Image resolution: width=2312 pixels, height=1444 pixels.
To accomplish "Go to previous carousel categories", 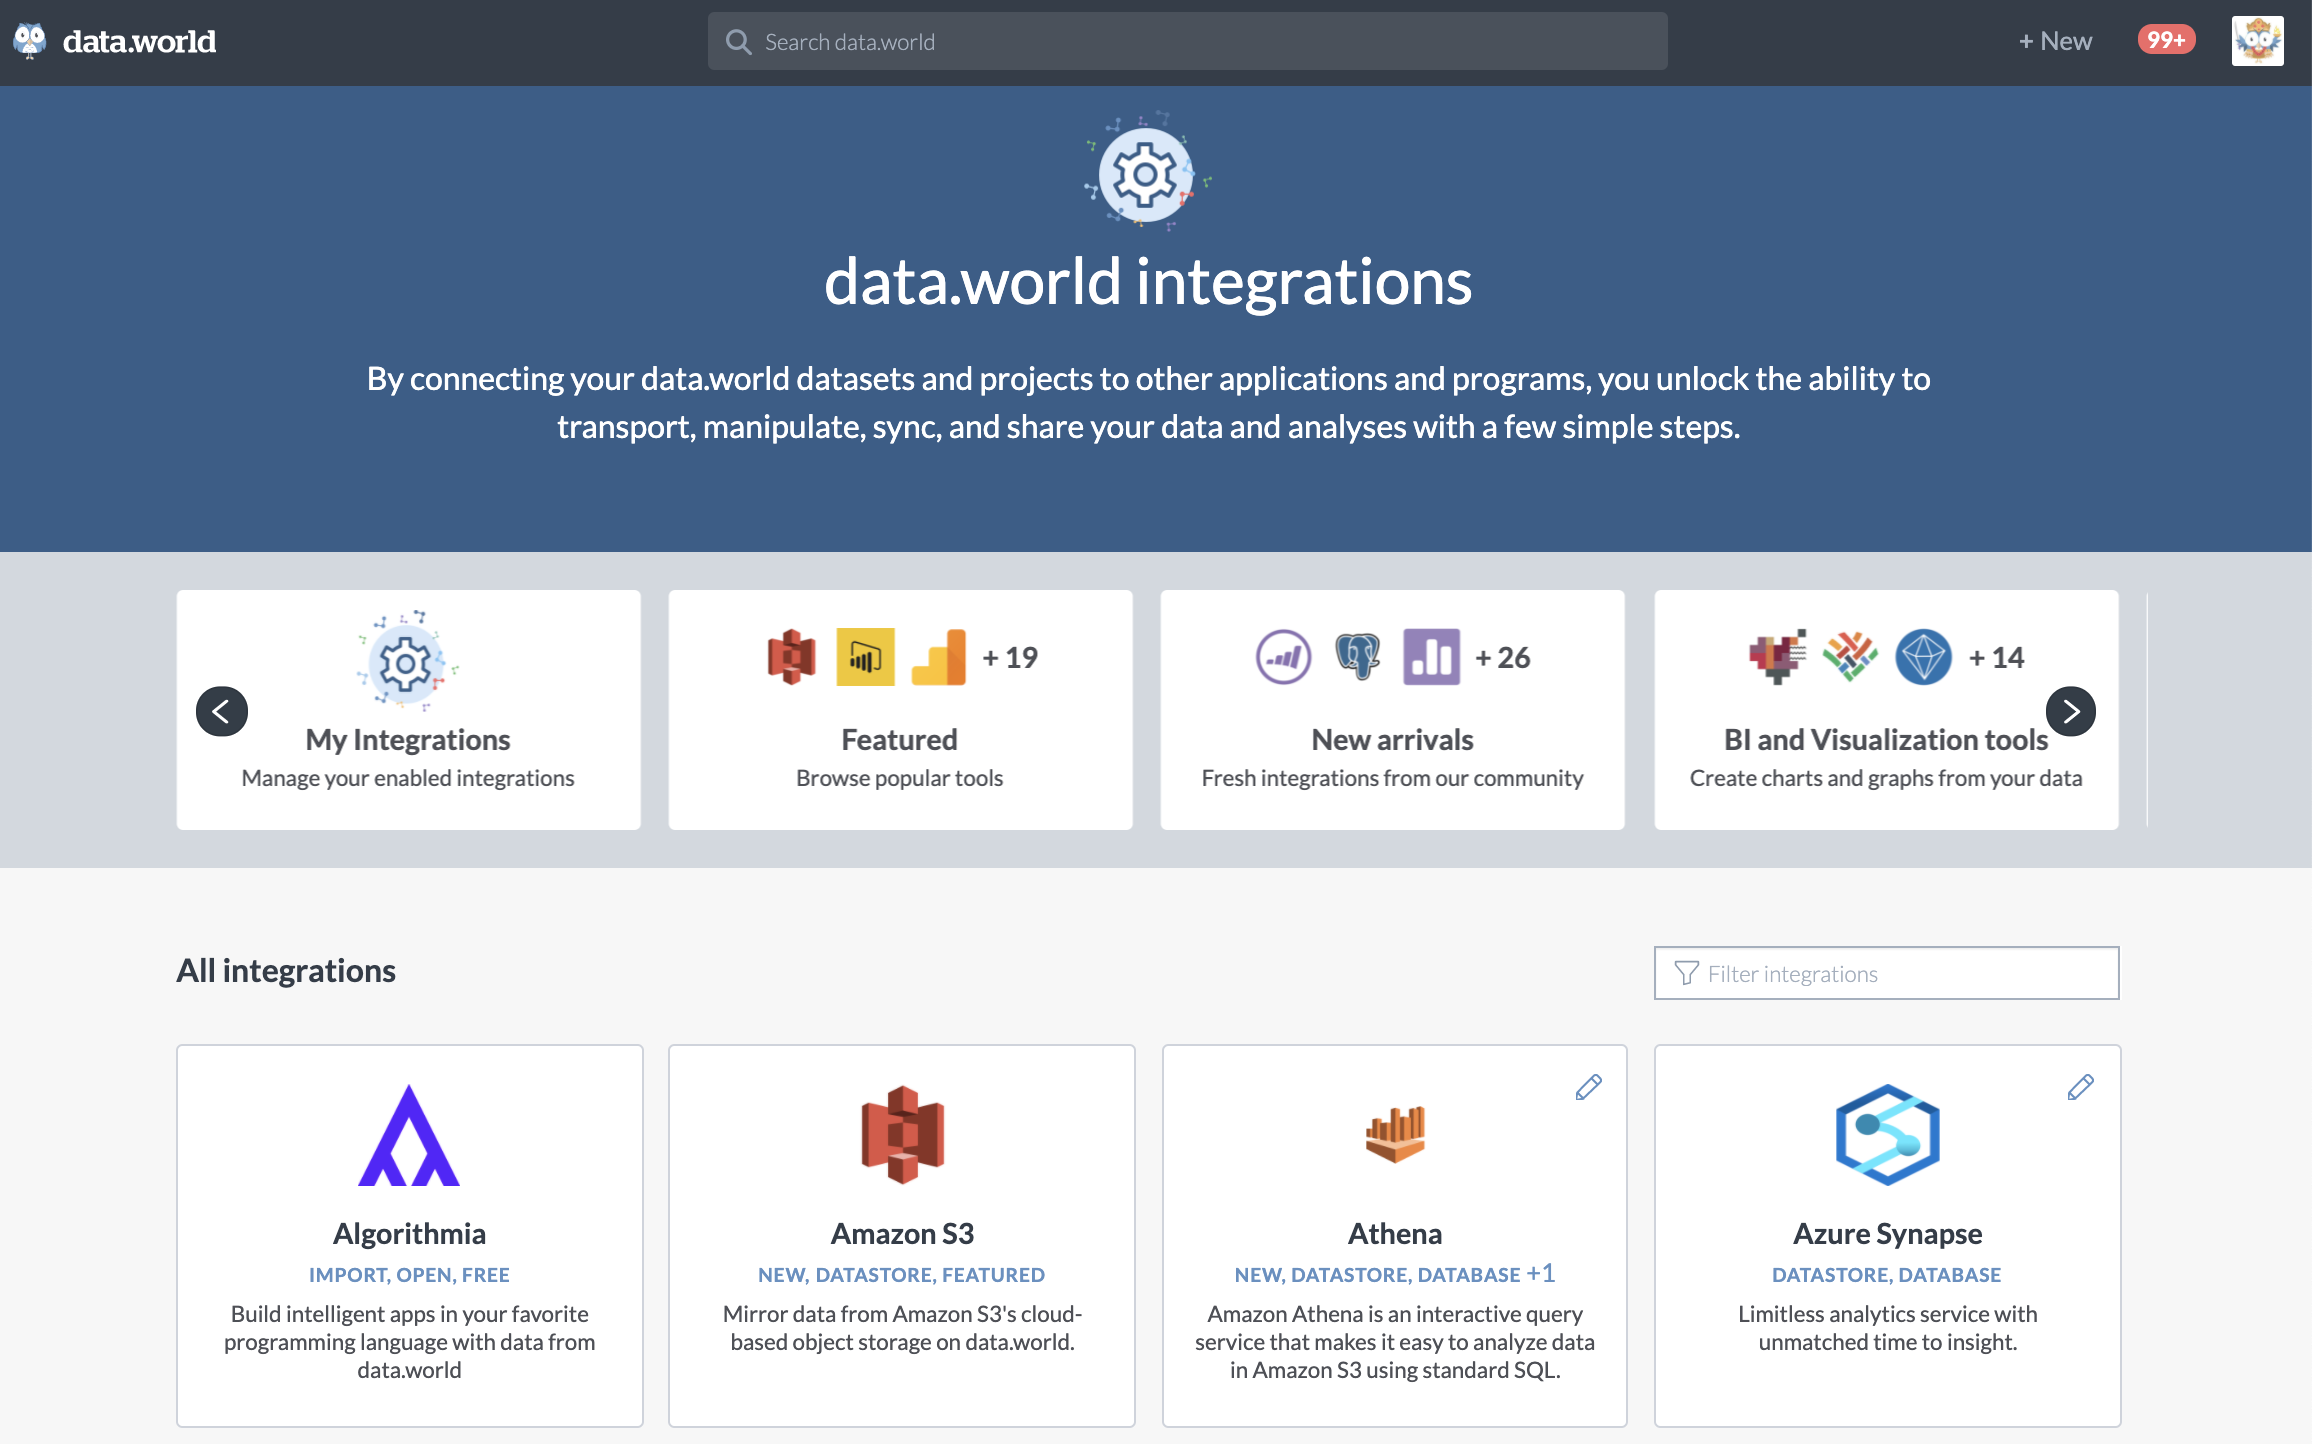I will (222, 711).
